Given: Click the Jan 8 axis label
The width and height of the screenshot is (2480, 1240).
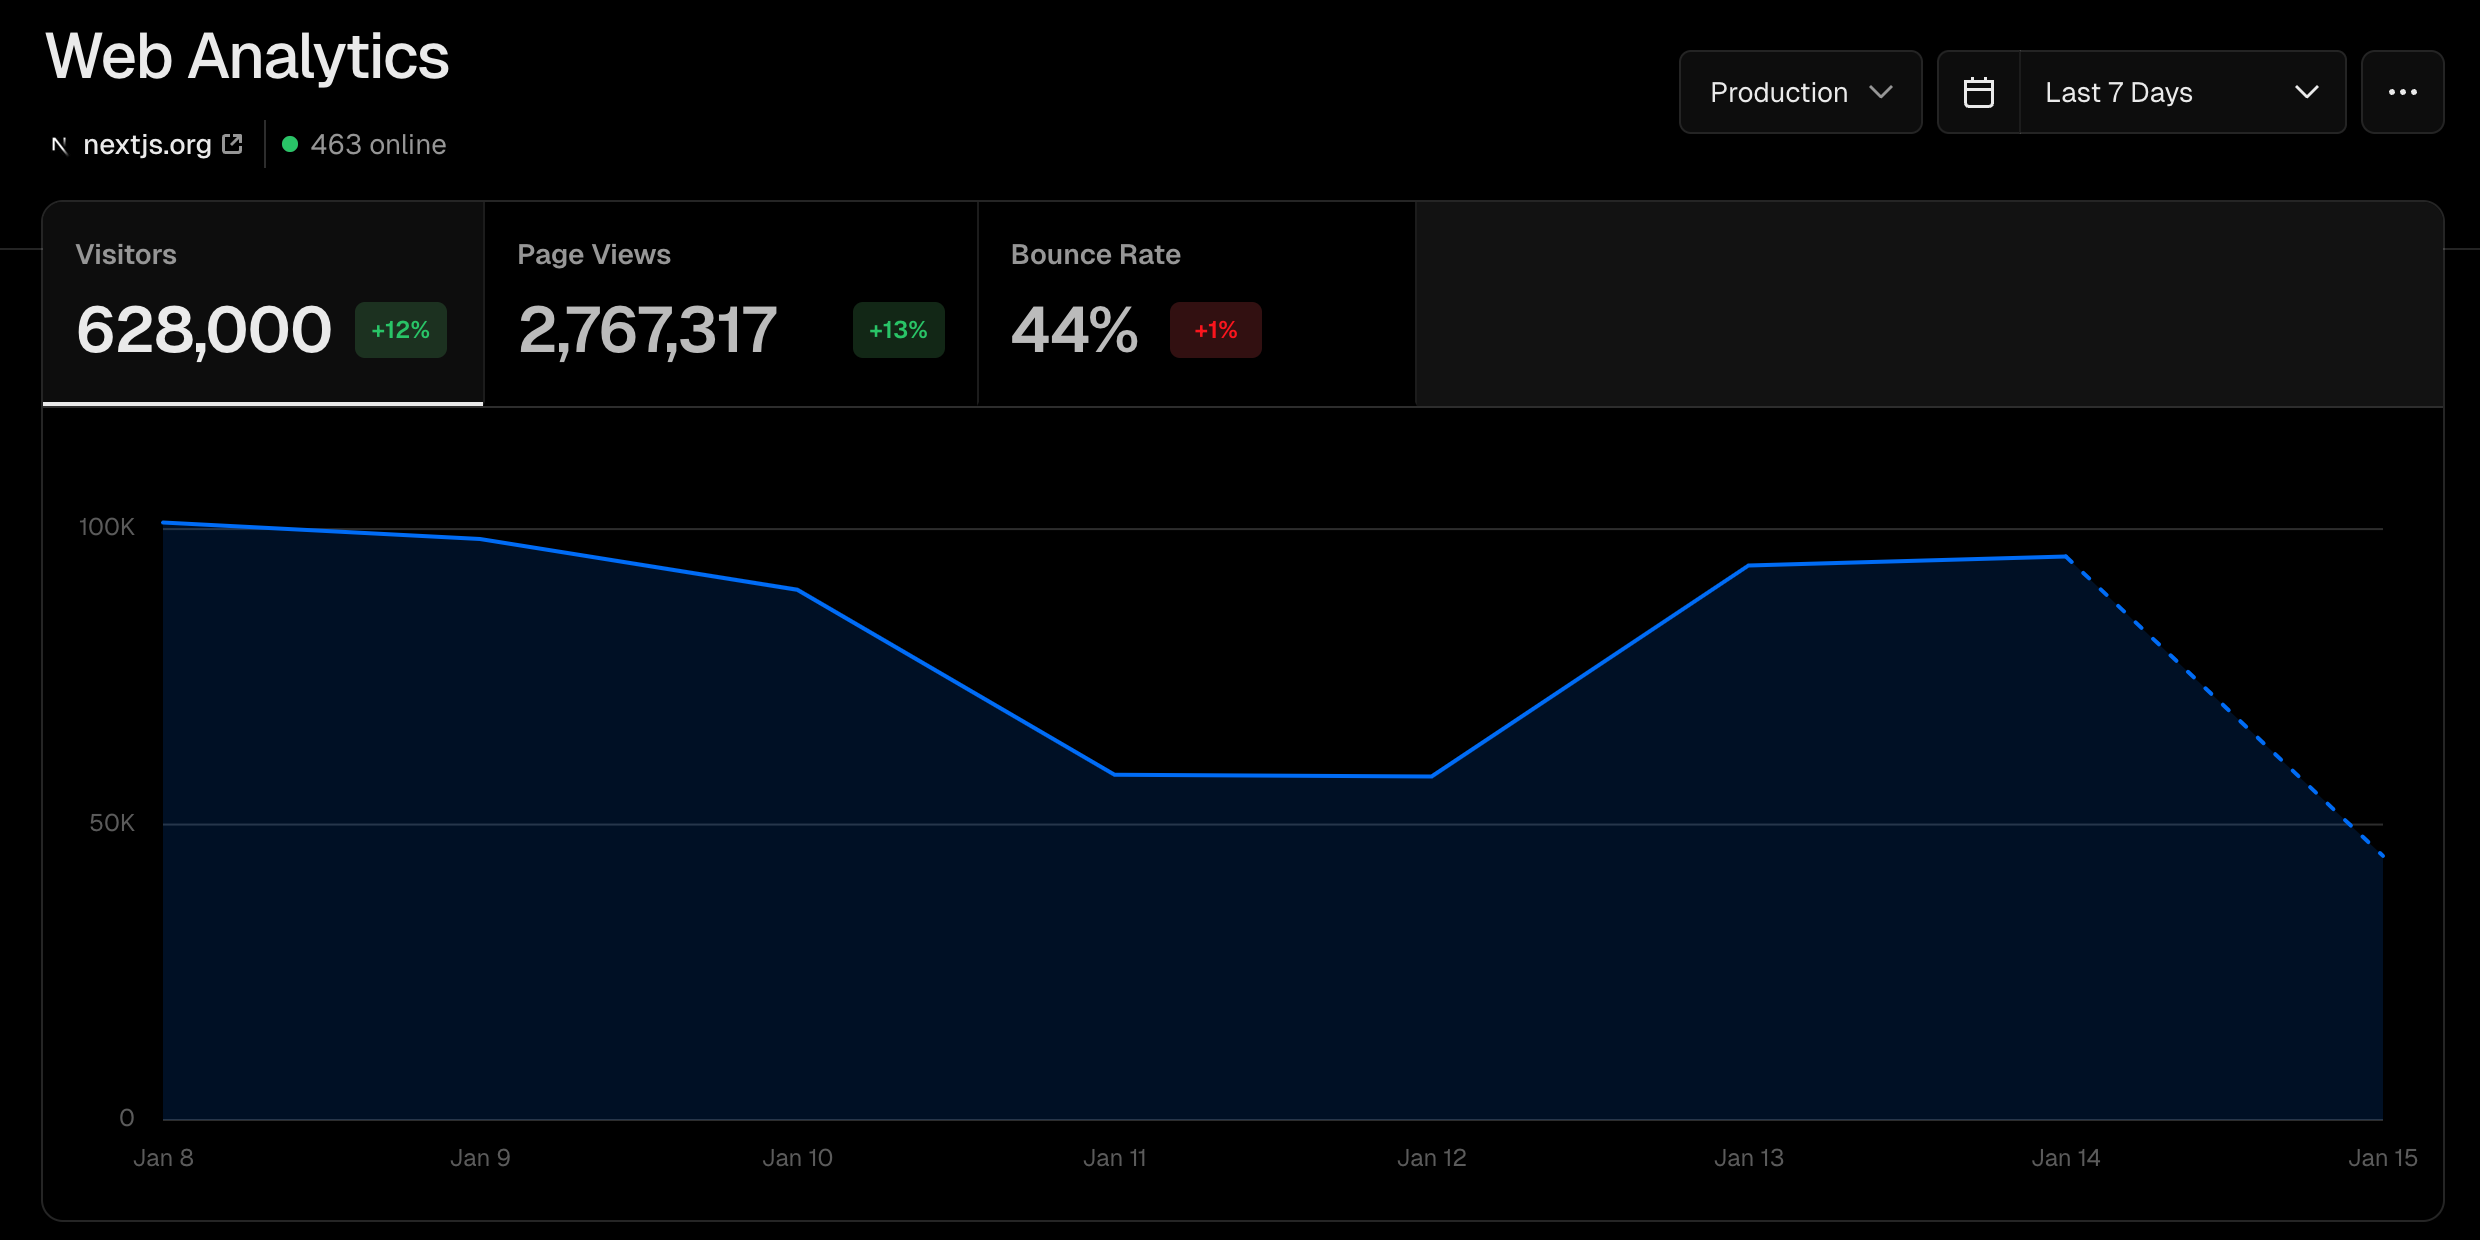Looking at the screenshot, I should click(163, 1158).
